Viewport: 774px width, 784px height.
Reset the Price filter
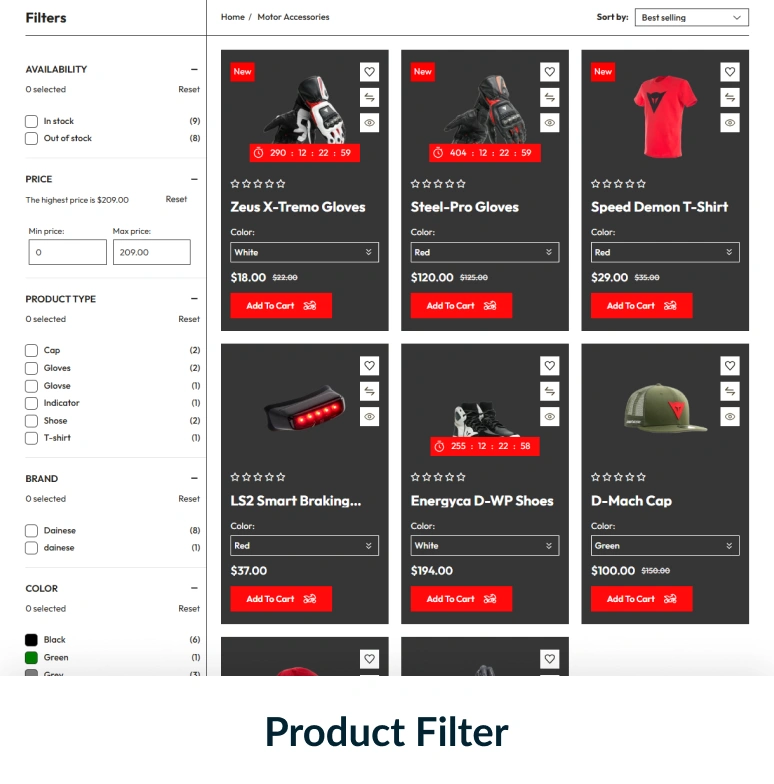click(x=176, y=199)
